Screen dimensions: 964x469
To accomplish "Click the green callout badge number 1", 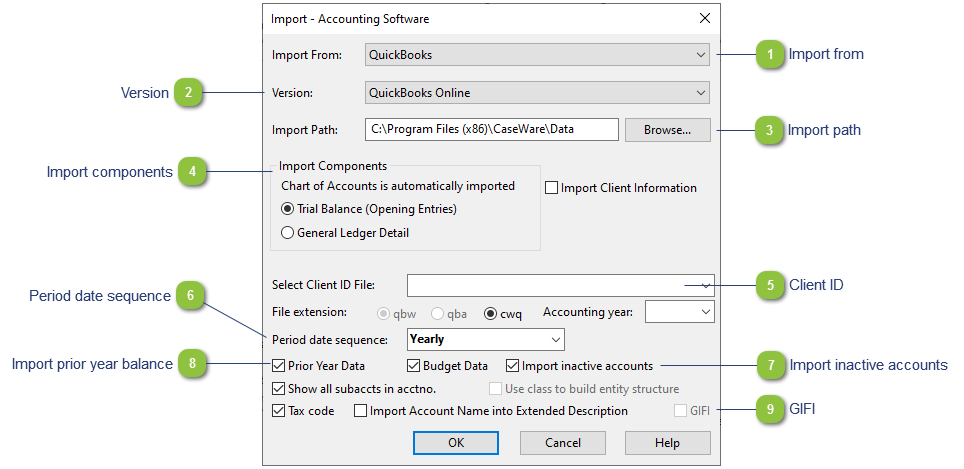I will pyautogui.click(x=770, y=54).
